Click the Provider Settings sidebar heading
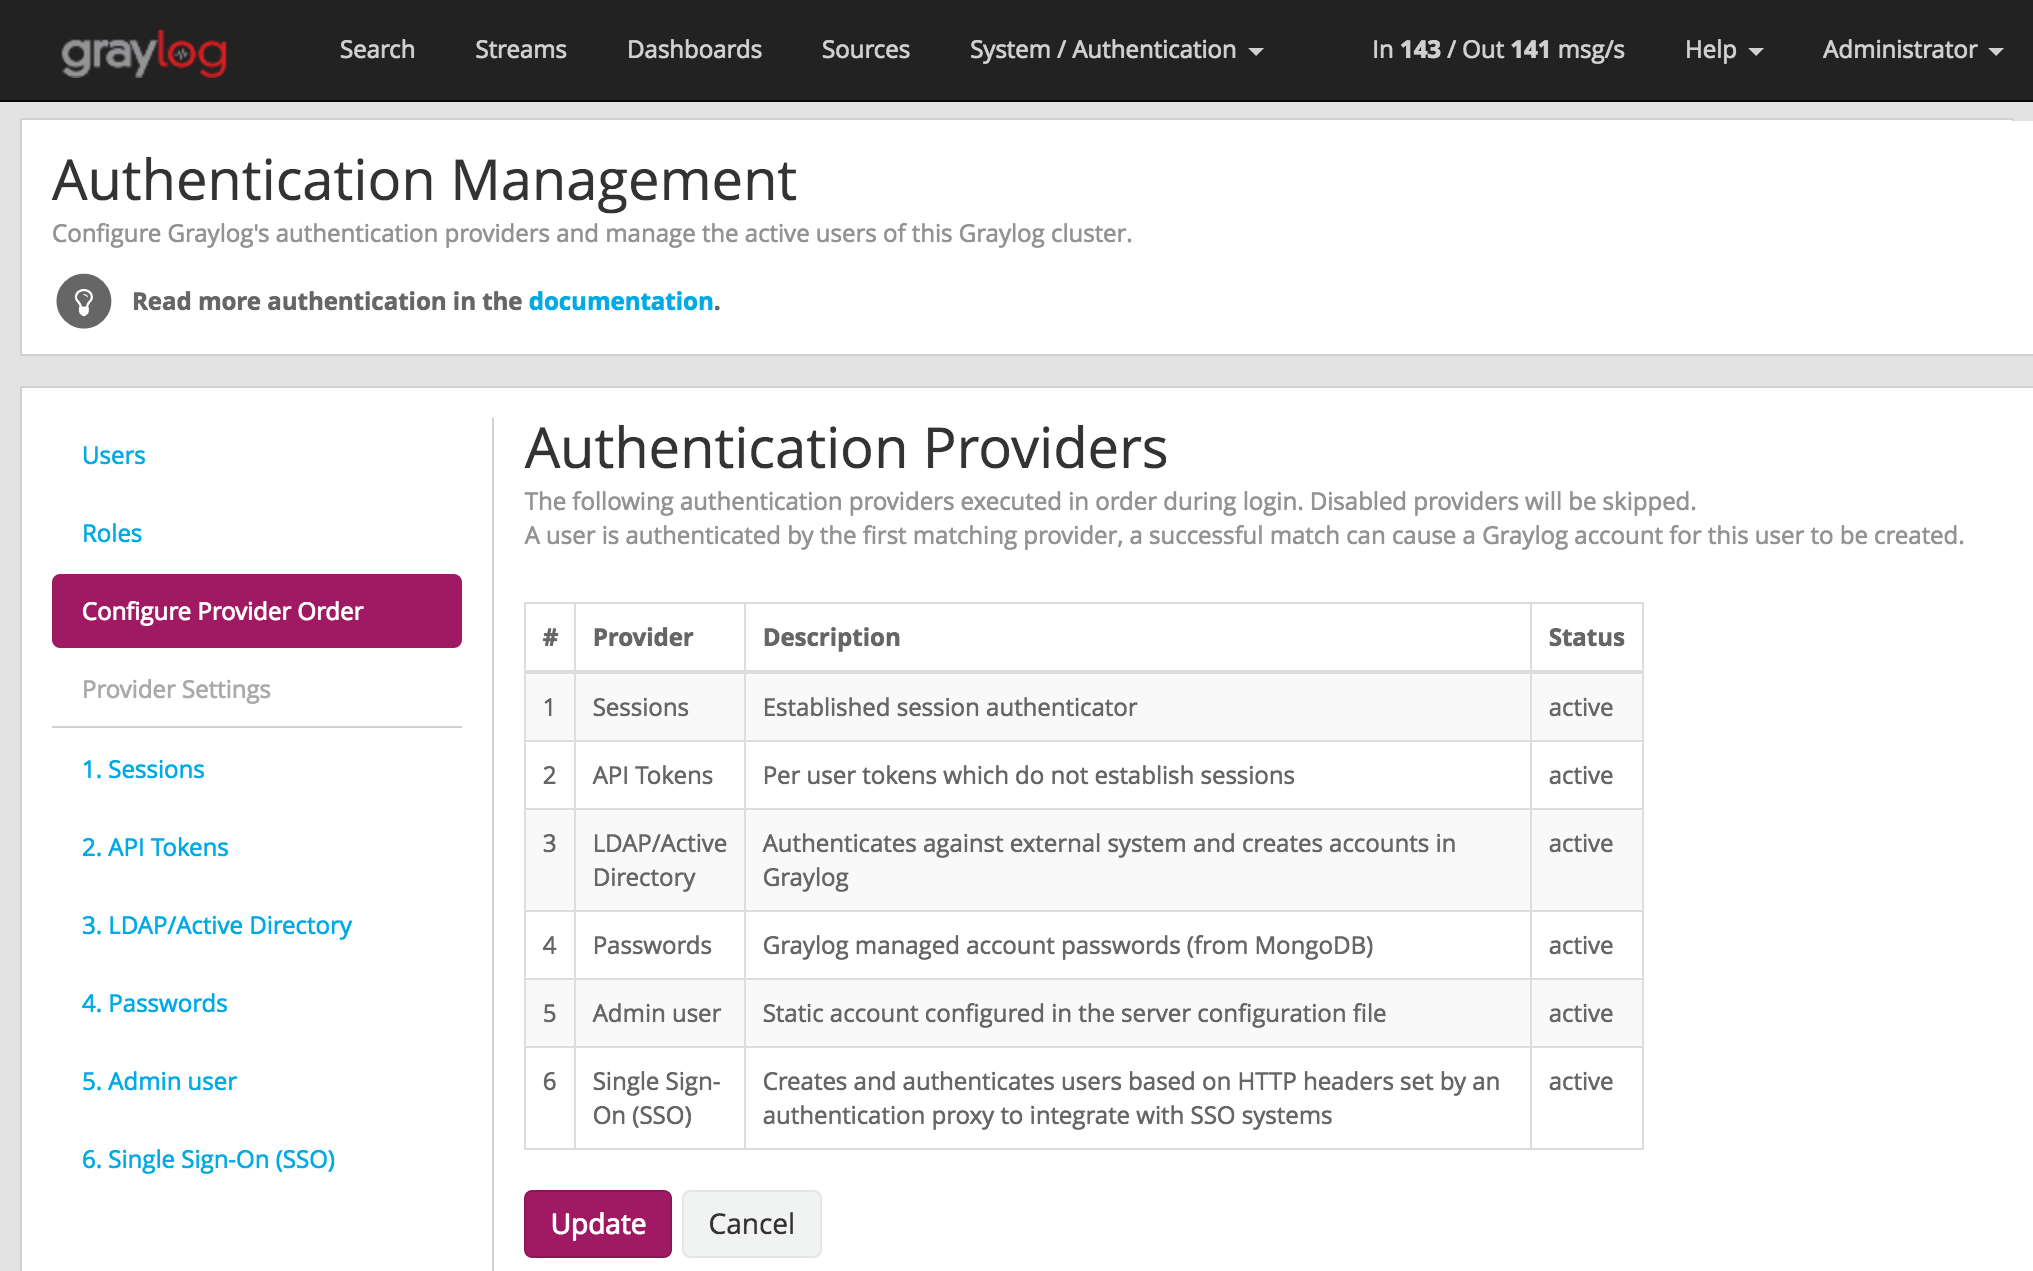Viewport: 2033px width, 1271px height. pos(176,689)
